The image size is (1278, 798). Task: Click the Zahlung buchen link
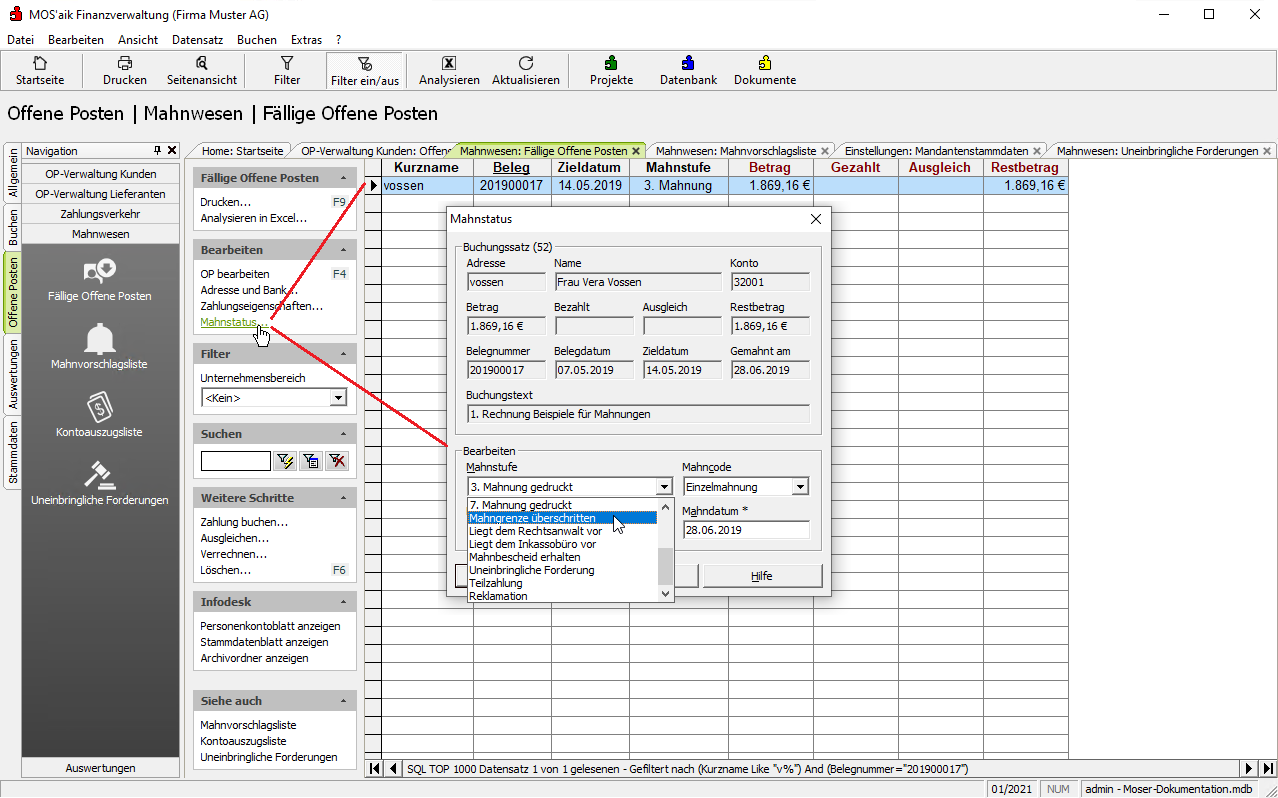pyautogui.click(x=244, y=522)
